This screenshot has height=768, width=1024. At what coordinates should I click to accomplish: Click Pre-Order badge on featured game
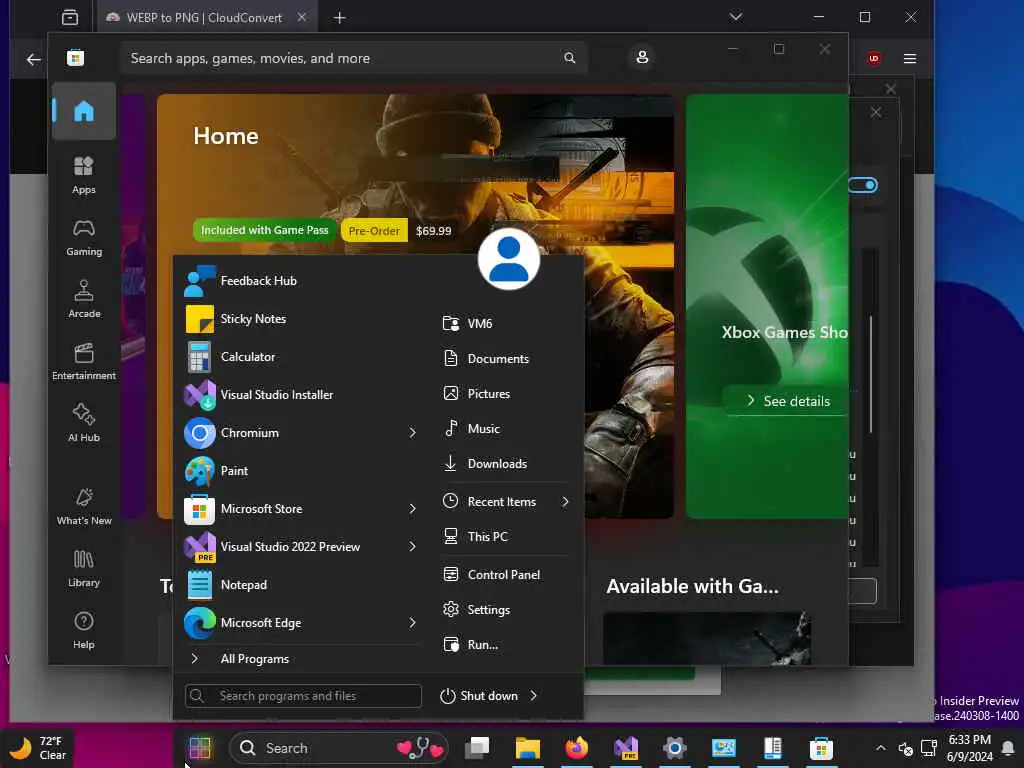[374, 231]
